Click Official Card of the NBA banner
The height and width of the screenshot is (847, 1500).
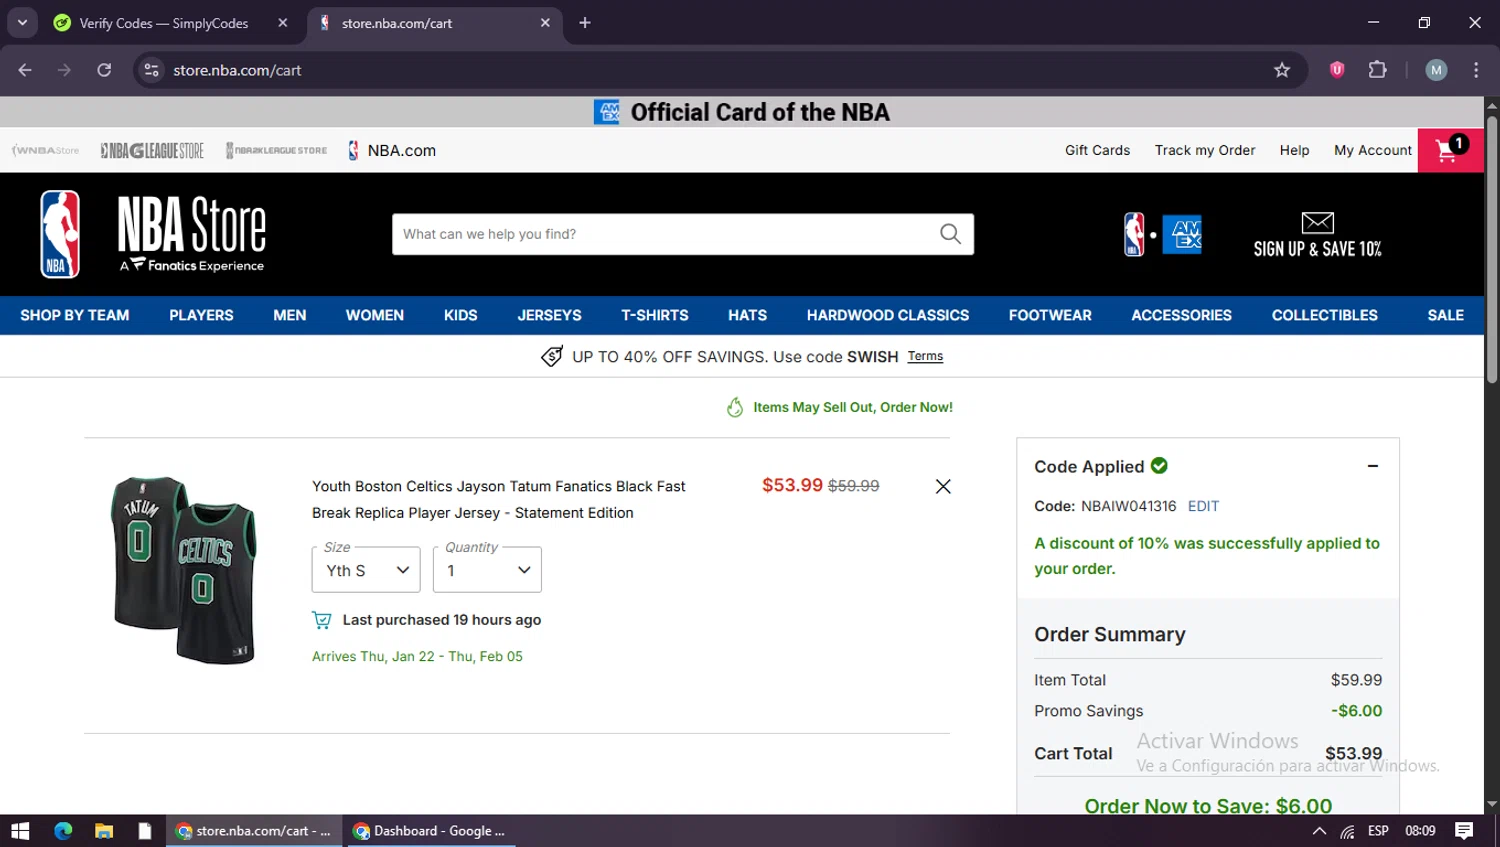pos(741,112)
